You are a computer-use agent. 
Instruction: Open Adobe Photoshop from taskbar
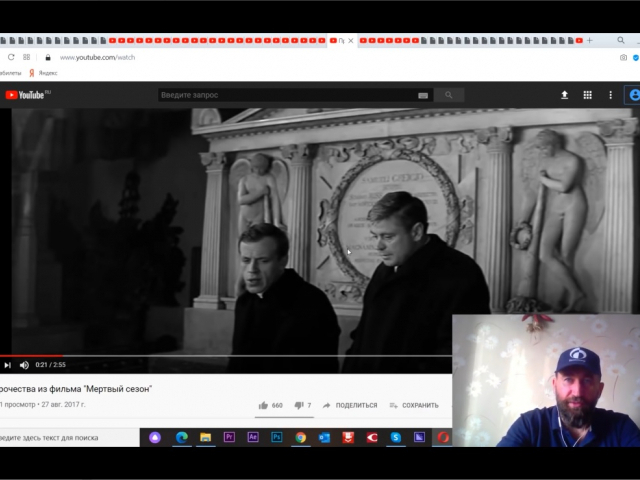tap(276, 438)
